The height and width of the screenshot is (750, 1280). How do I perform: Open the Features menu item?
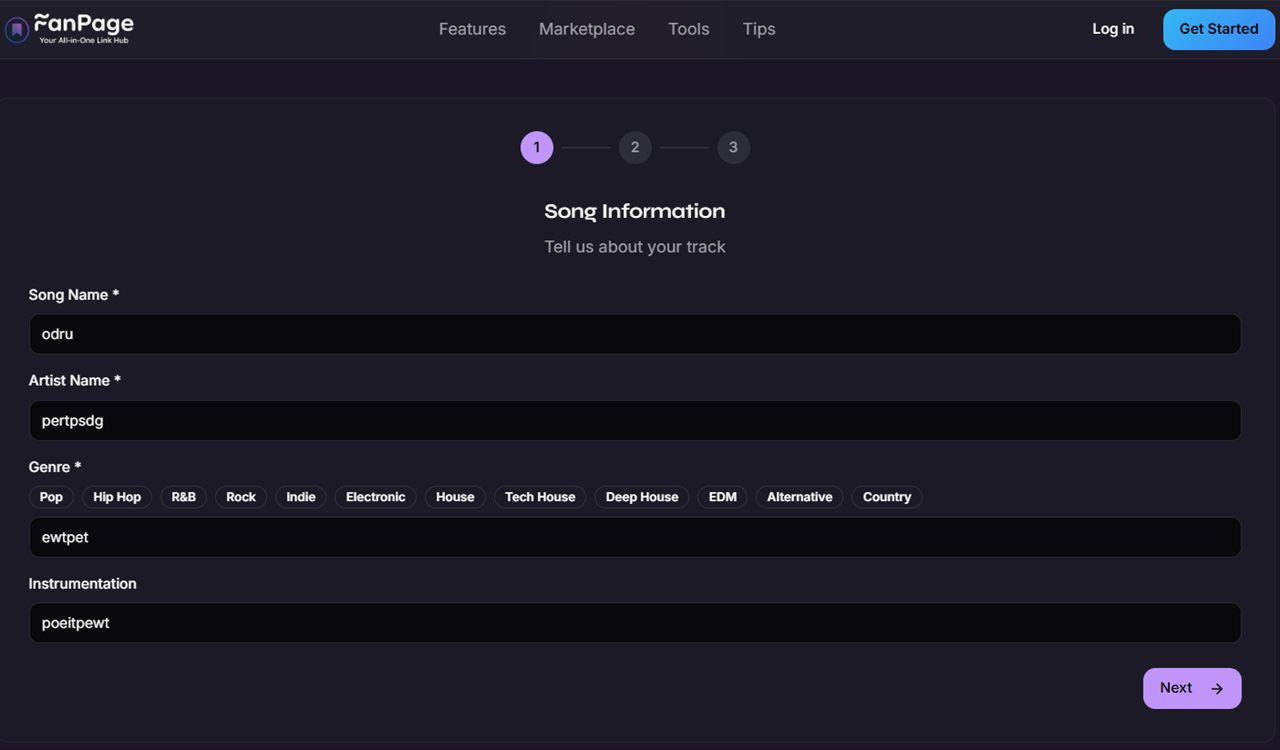[x=472, y=29]
